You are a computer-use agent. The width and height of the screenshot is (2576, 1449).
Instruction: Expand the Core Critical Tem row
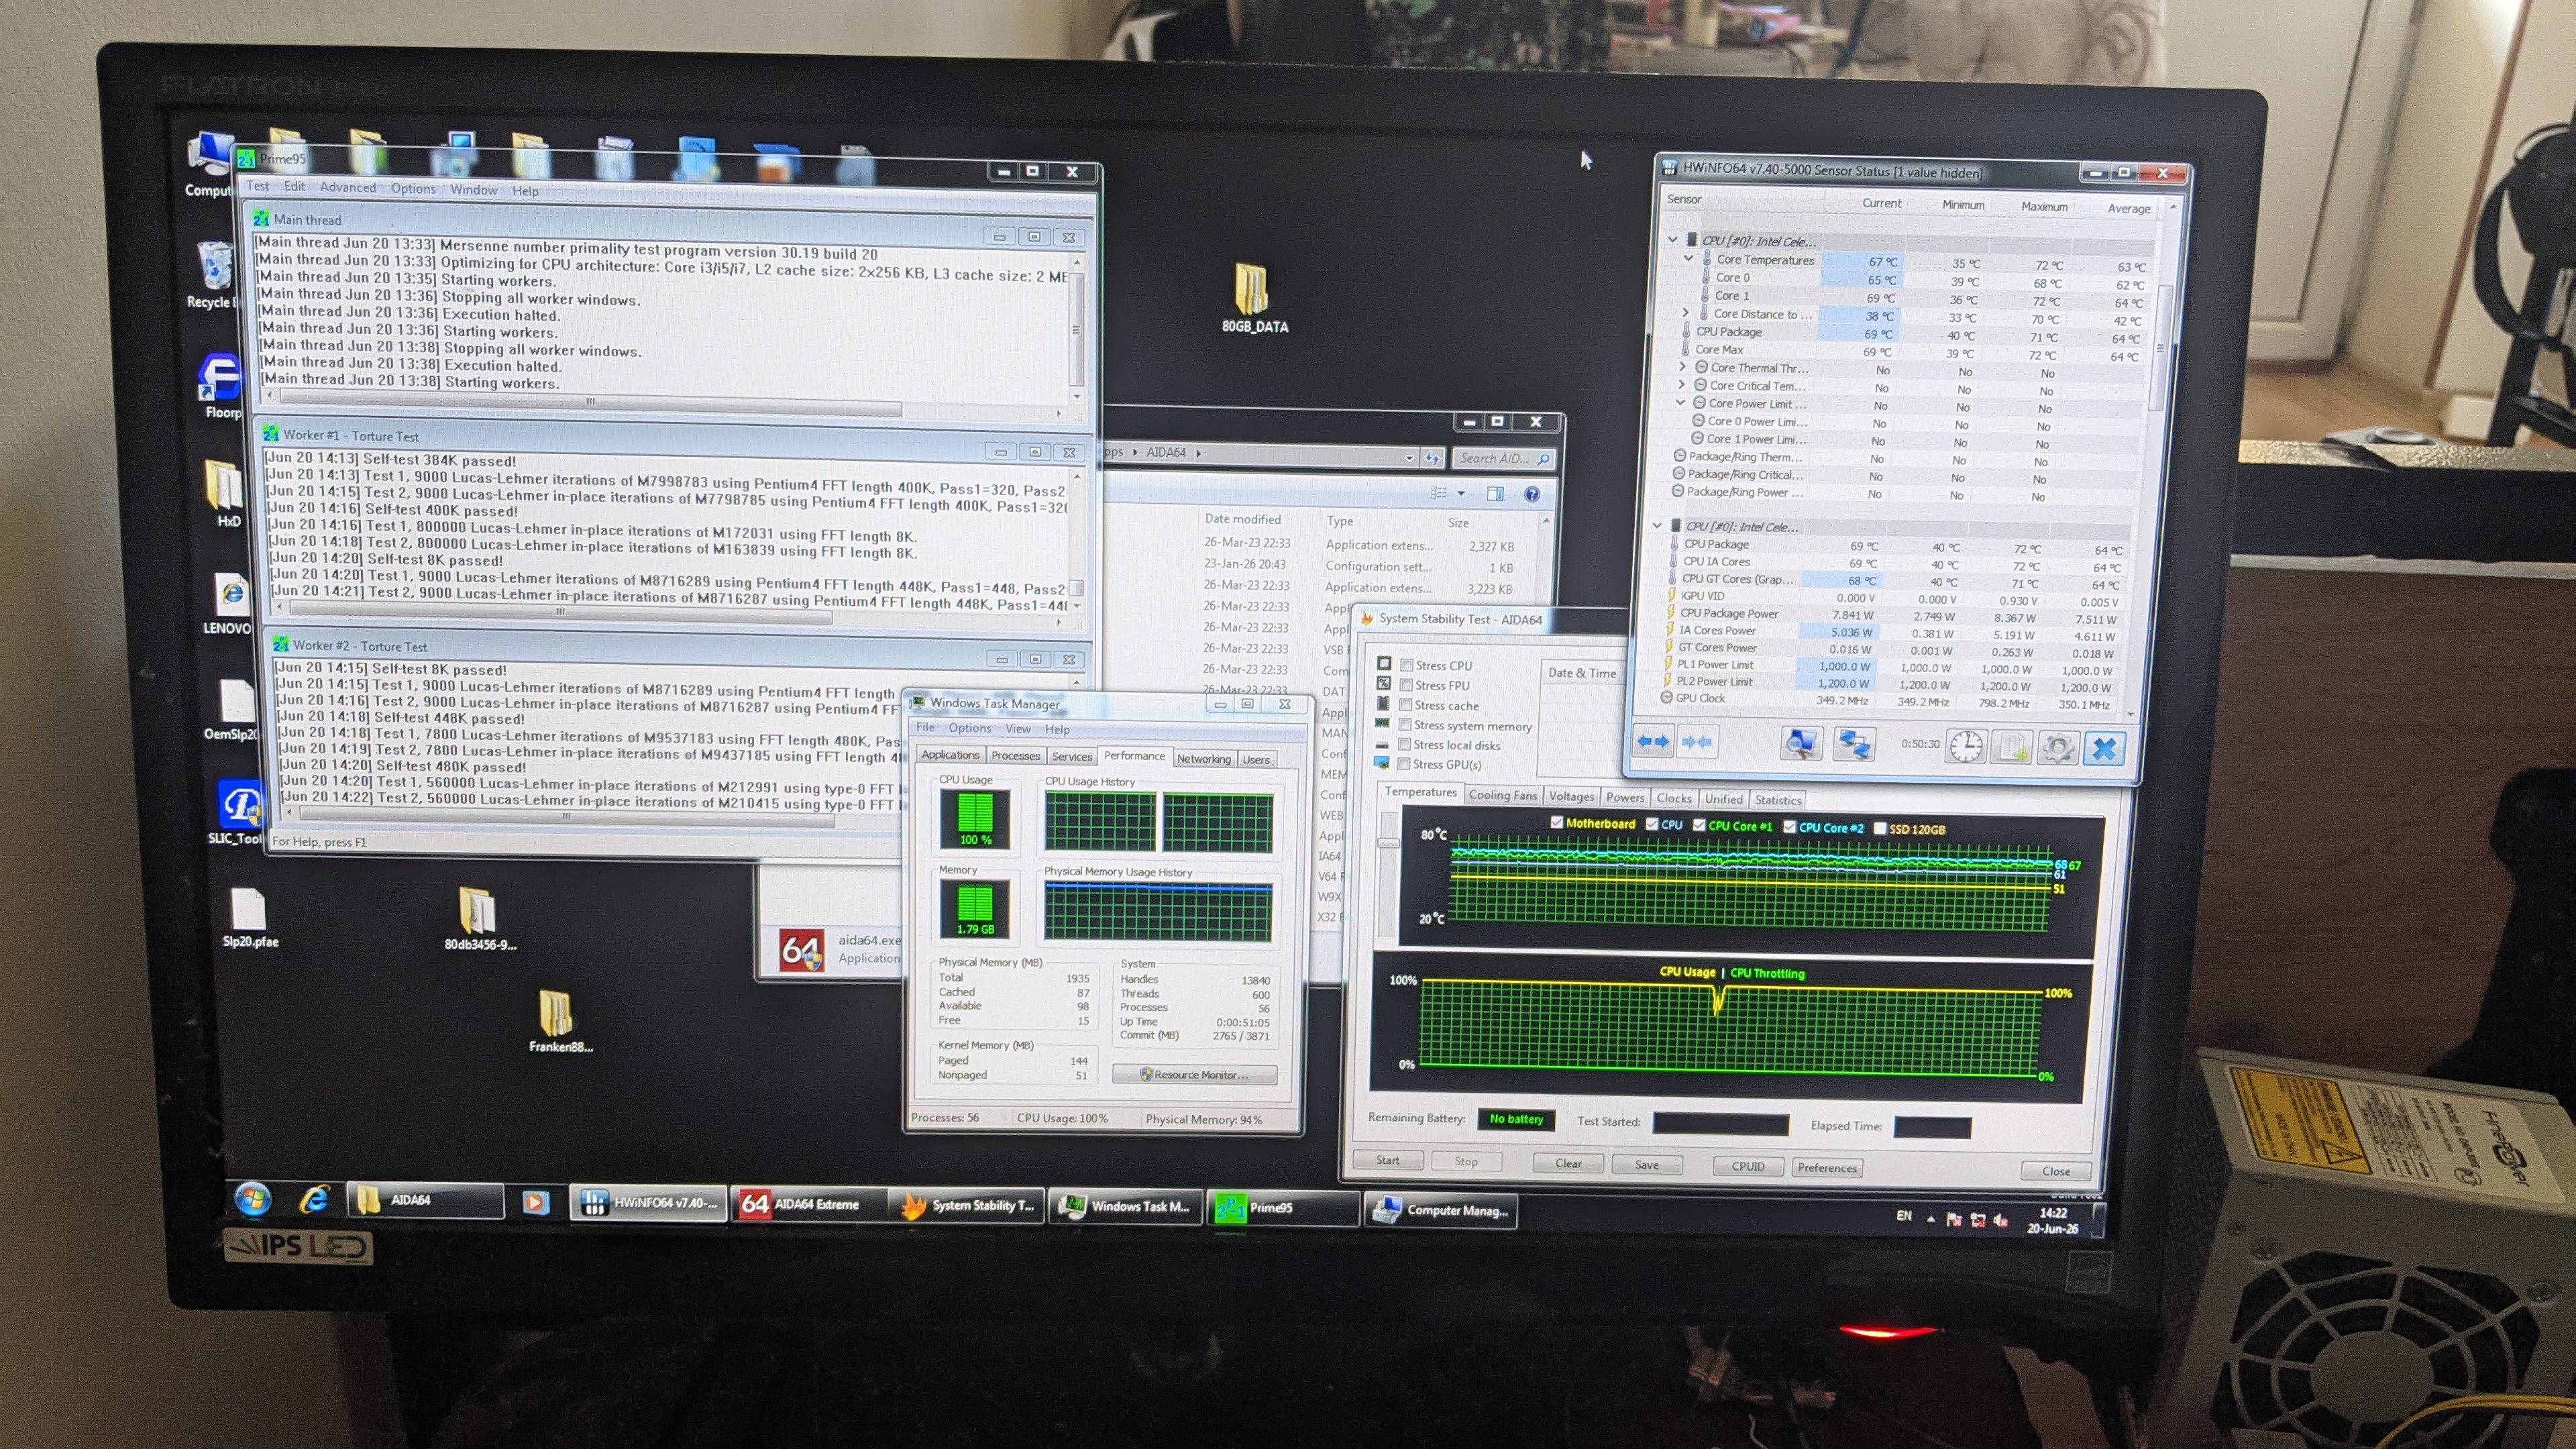1682,385
